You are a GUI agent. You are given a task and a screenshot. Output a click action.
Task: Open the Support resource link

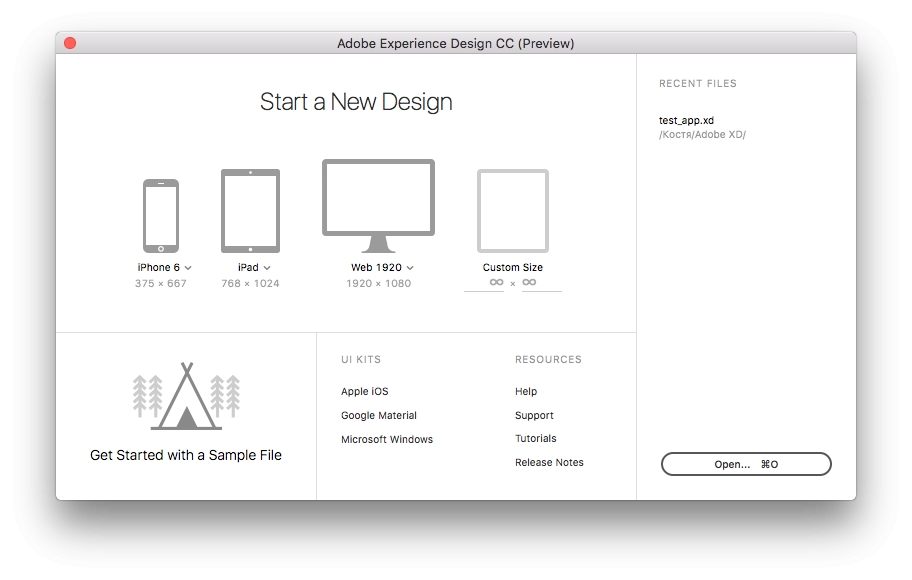(534, 415)
